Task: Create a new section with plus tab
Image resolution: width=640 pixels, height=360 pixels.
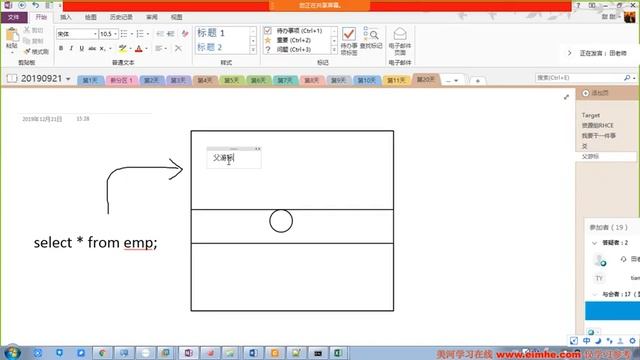Action: (x=478, y=81)
